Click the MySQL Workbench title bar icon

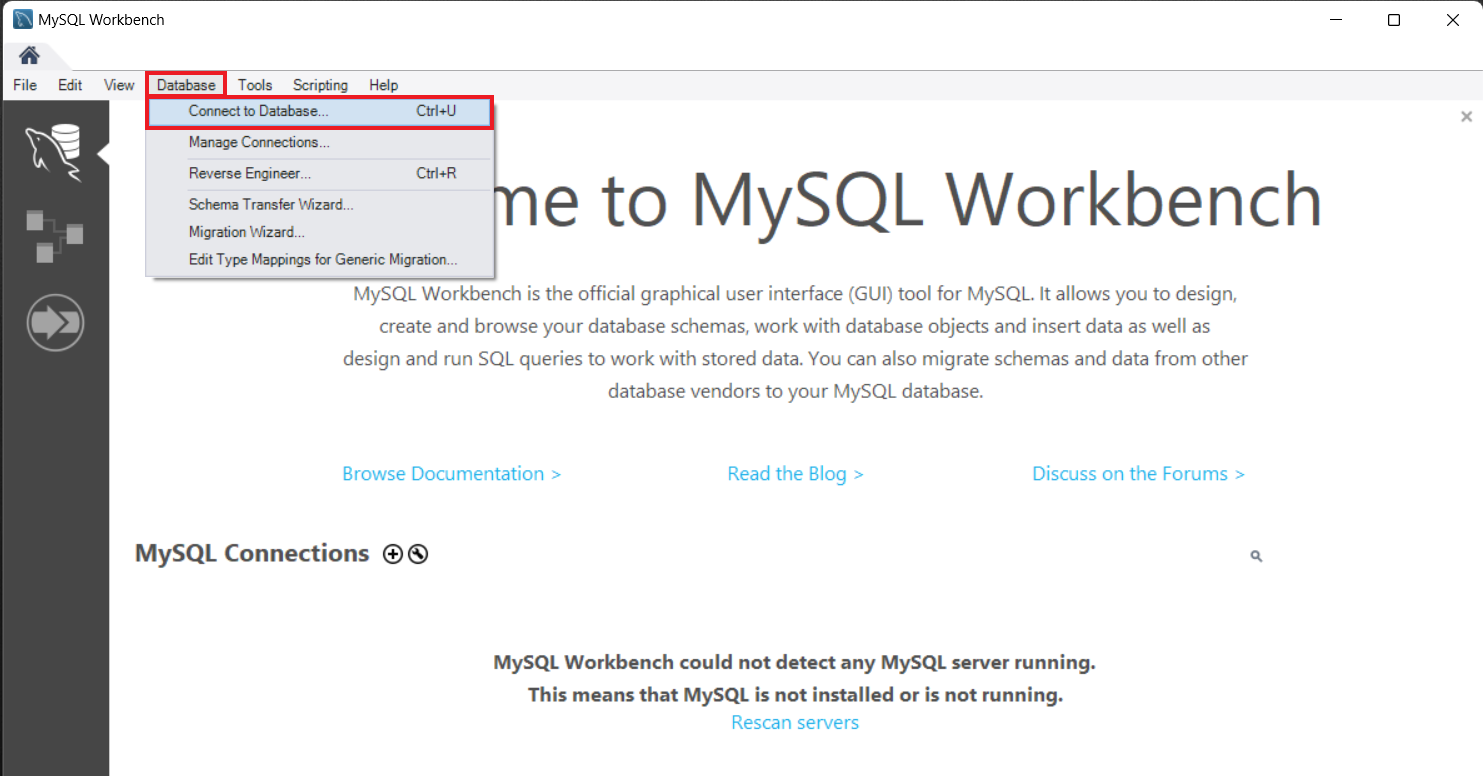[x=22, y=20]
